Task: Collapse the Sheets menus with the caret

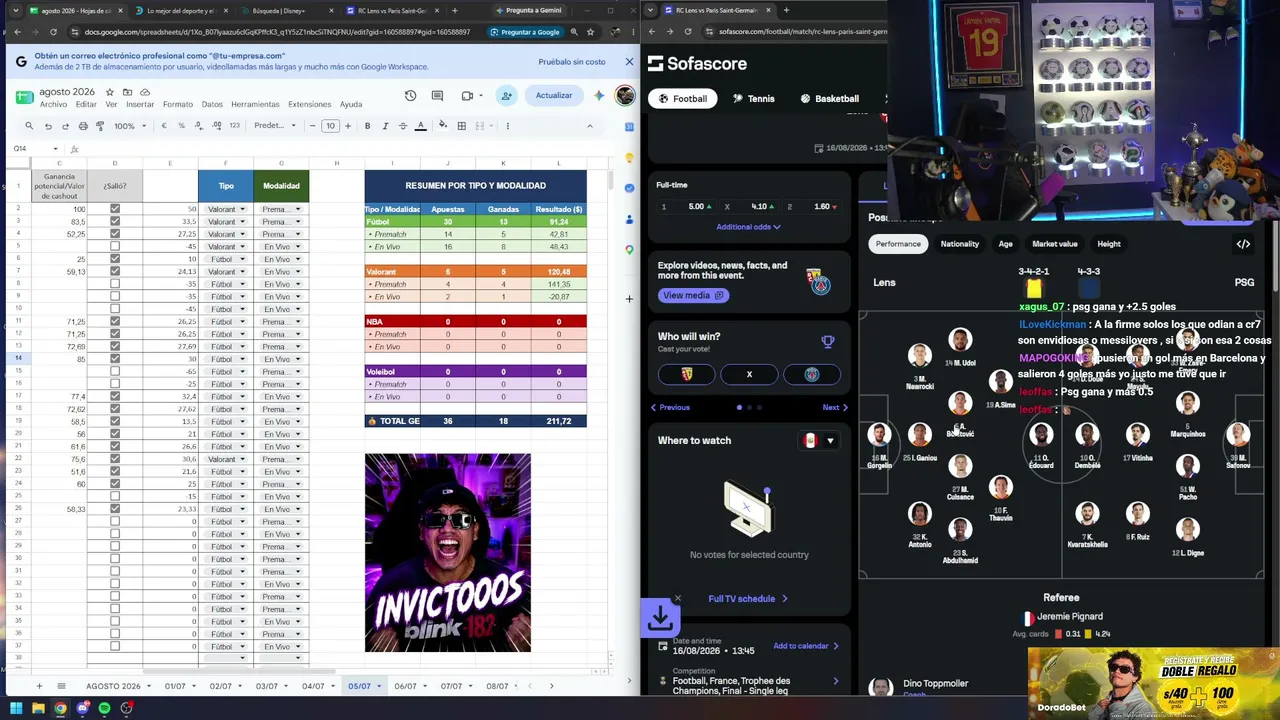Action: click(x=589, y=126)
